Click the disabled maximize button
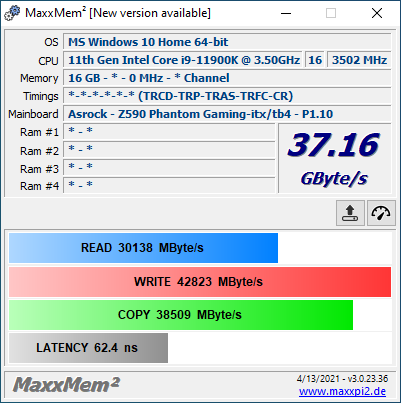Image resolution: width=401 pixels, height=403 pixels. tap(331, 13)
